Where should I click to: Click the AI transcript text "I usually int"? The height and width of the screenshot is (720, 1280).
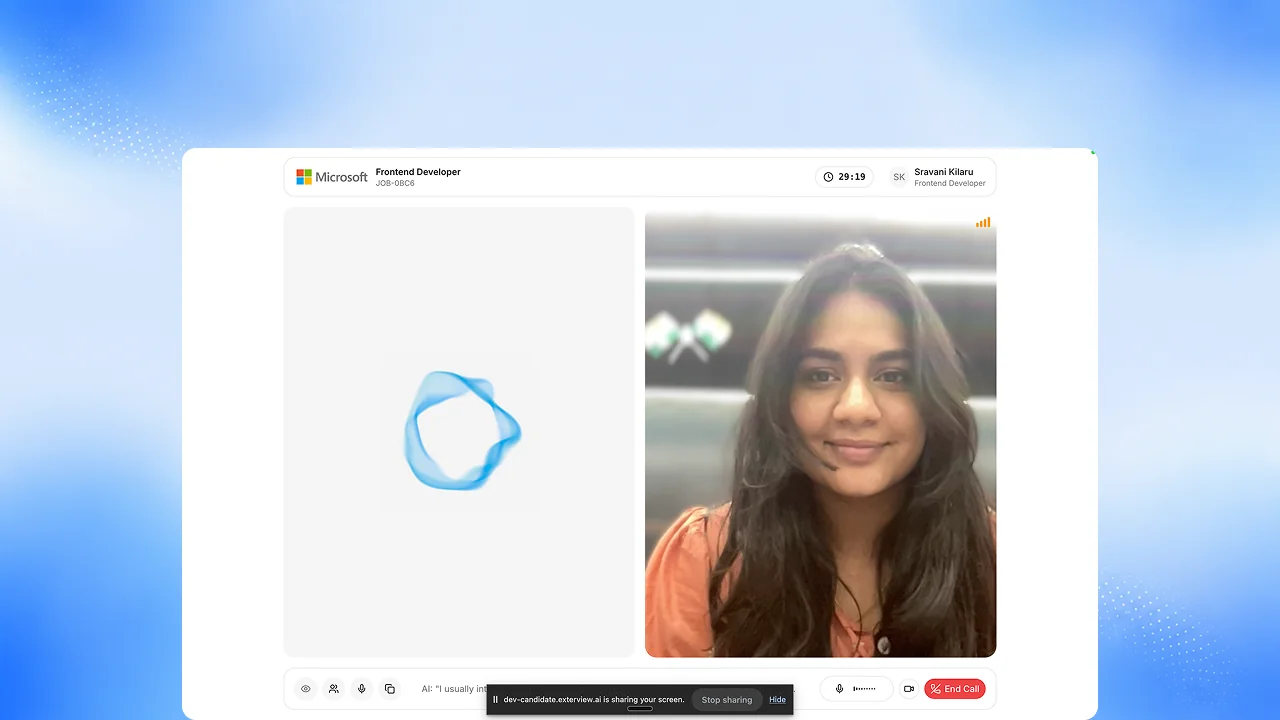click(454, 689)
